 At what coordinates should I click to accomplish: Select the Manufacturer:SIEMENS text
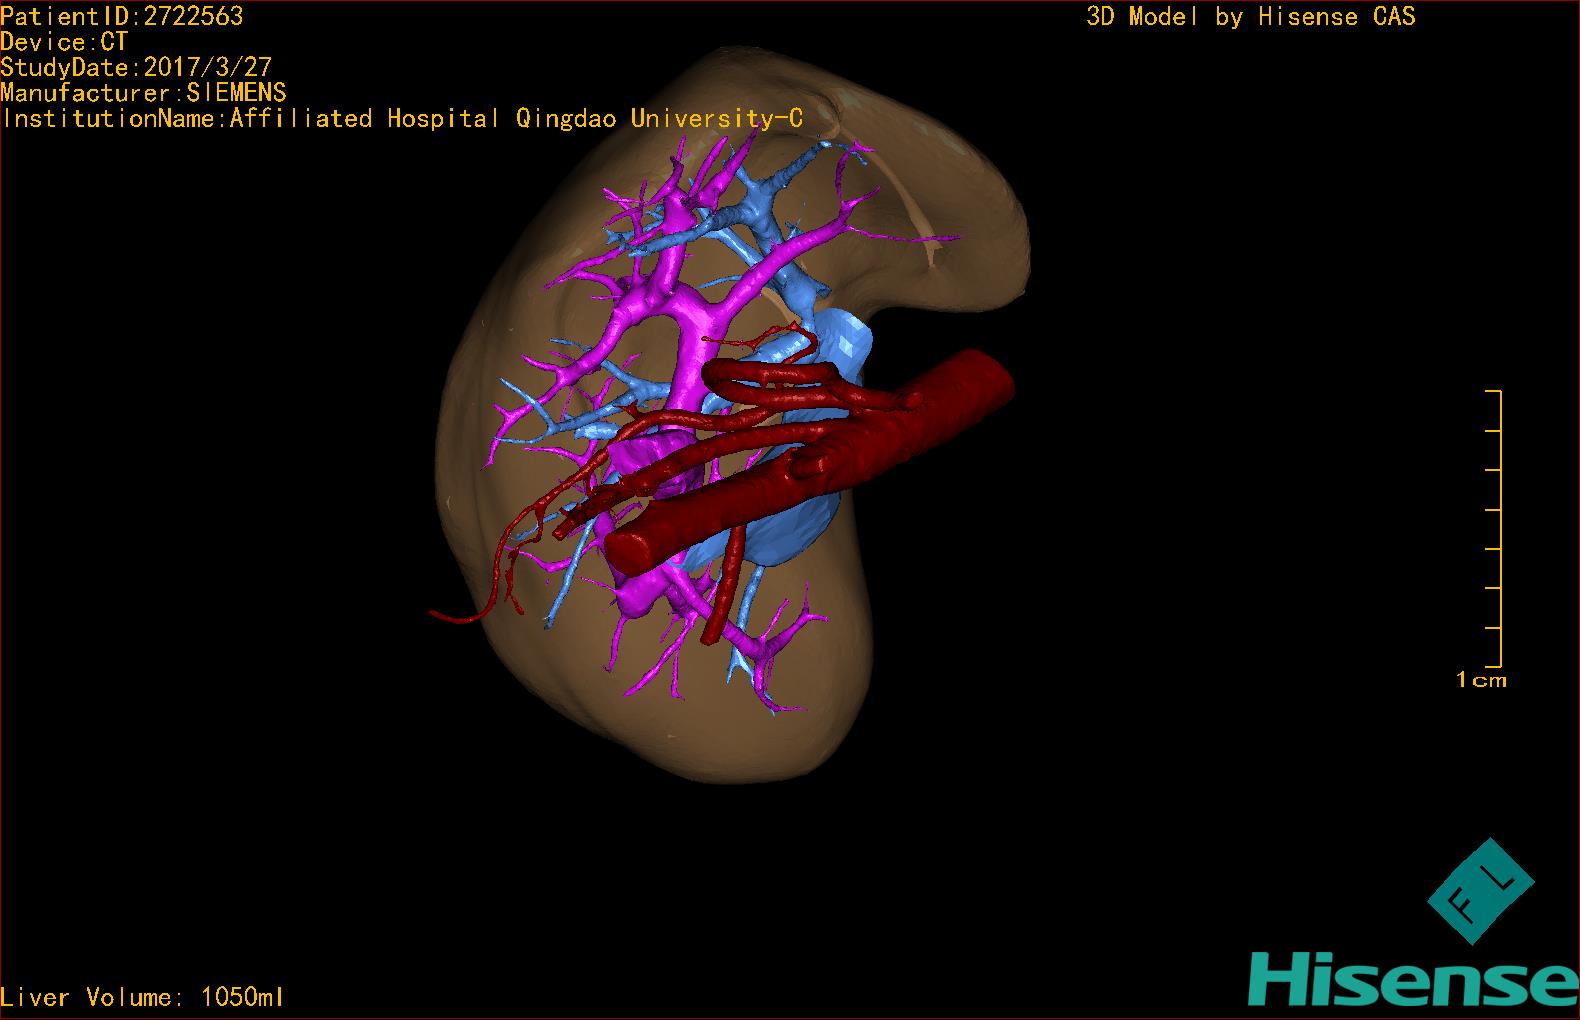point(143,93)
